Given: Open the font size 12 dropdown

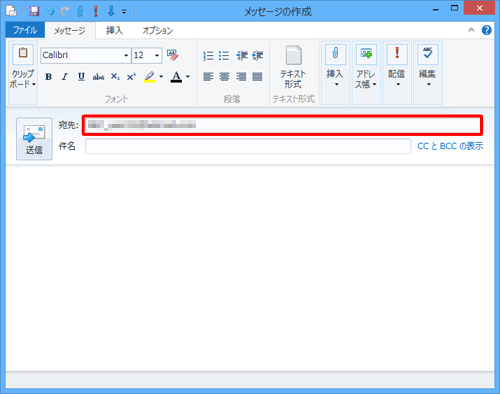Looking at the screenshot, I should point(157,55).
